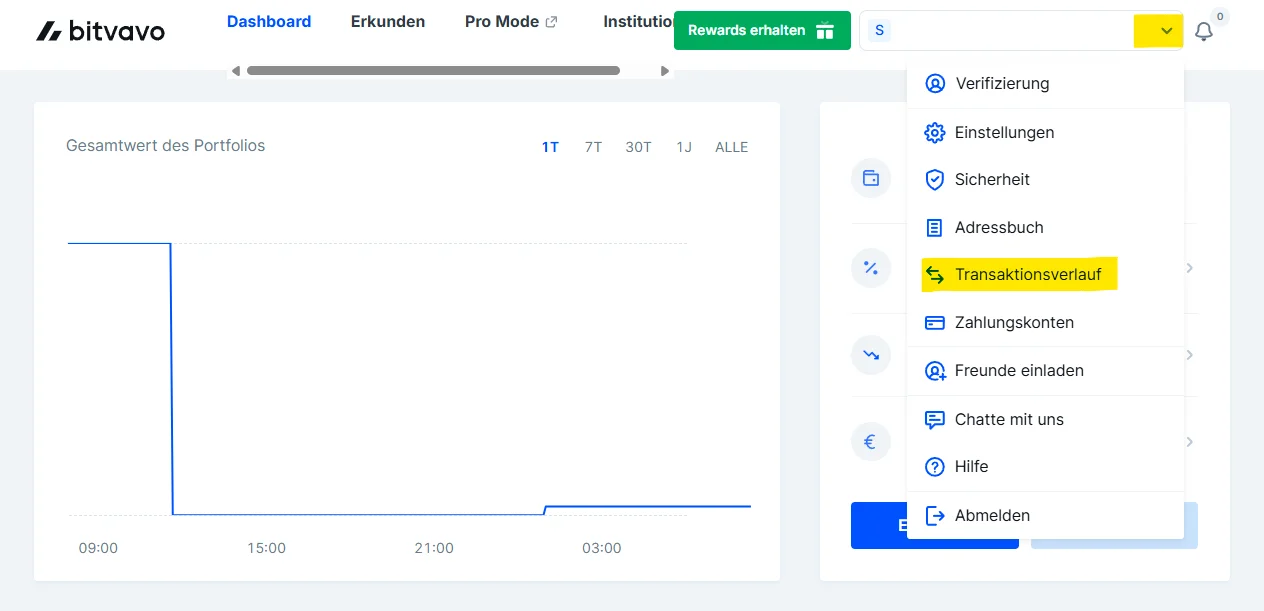Open Einstellungen via the gear icon
The image size is (1264, 611).
click(x=935, y=132)
